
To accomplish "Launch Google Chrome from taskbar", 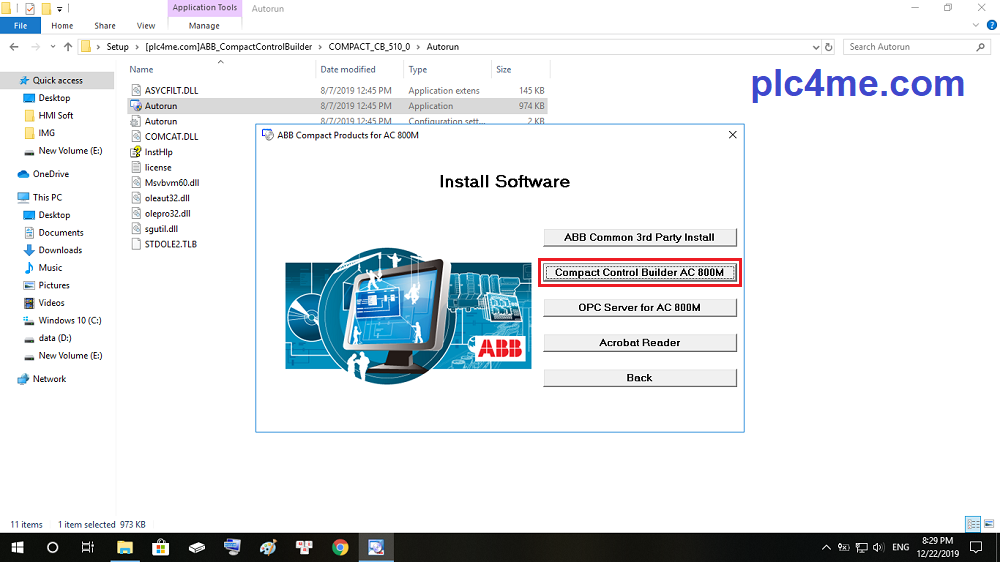I will coord(340,547).
